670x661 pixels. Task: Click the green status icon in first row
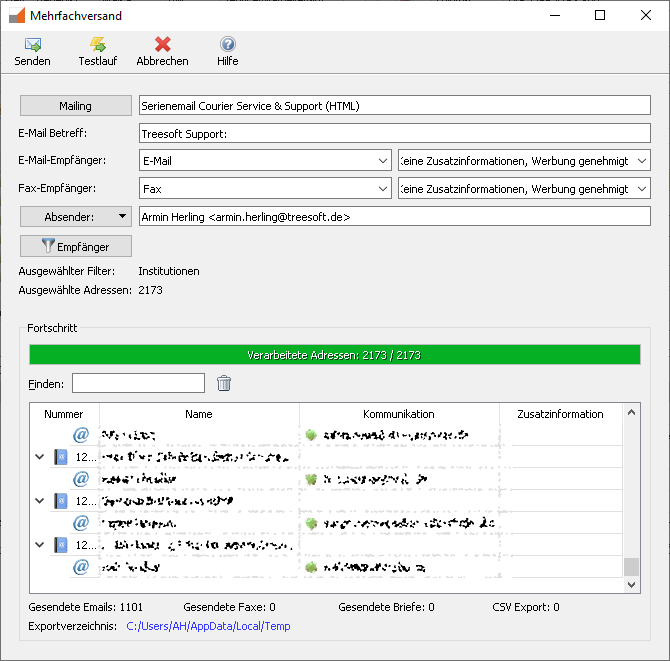click(x=311, y=435)
